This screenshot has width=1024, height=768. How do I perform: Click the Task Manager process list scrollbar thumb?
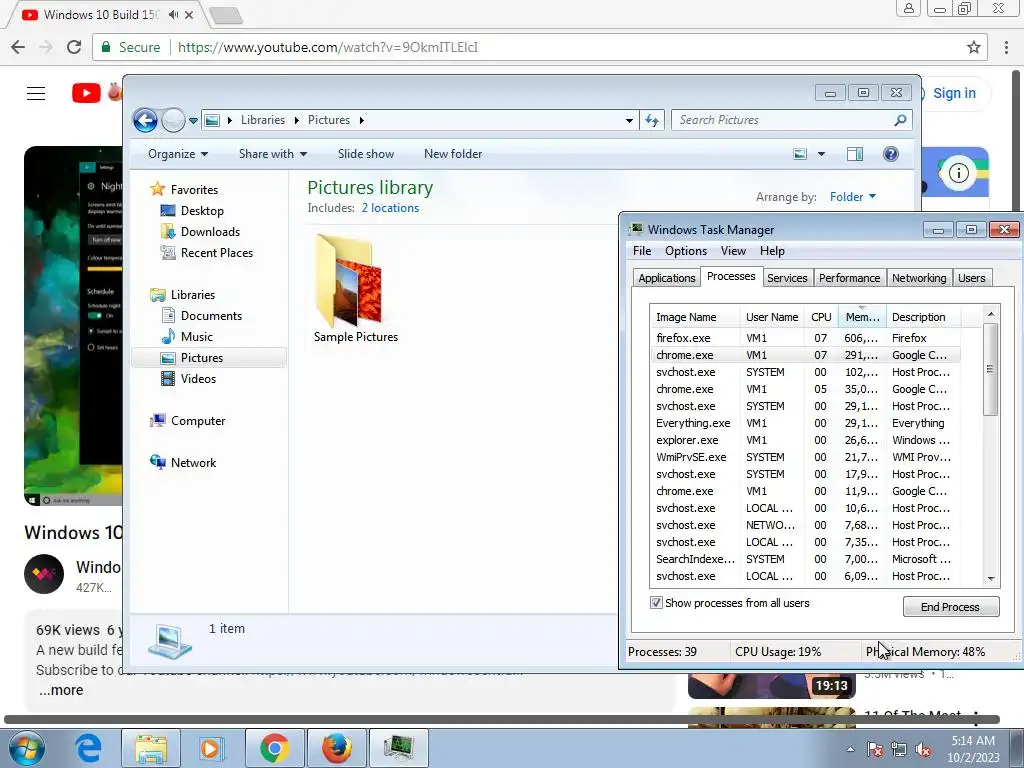coord(991,369)
